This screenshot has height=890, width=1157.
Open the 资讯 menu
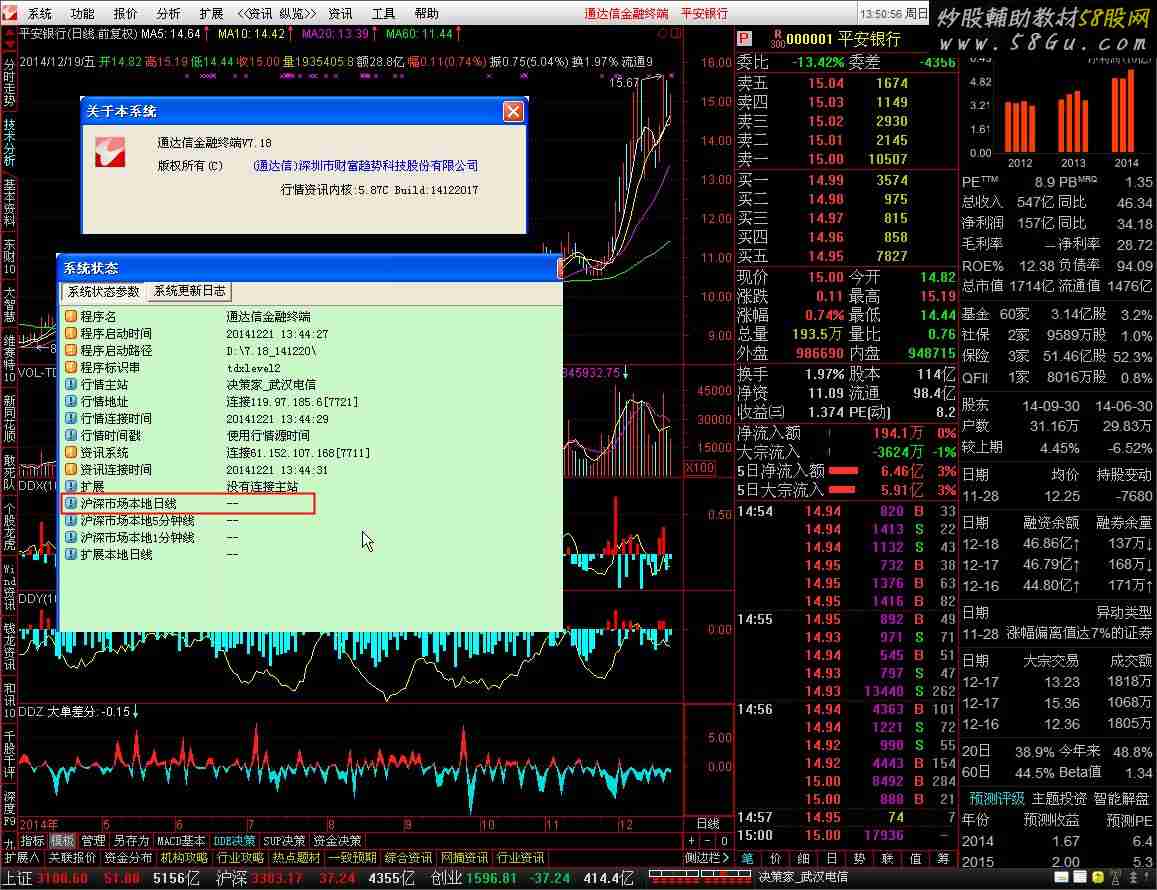click(340, 13)
